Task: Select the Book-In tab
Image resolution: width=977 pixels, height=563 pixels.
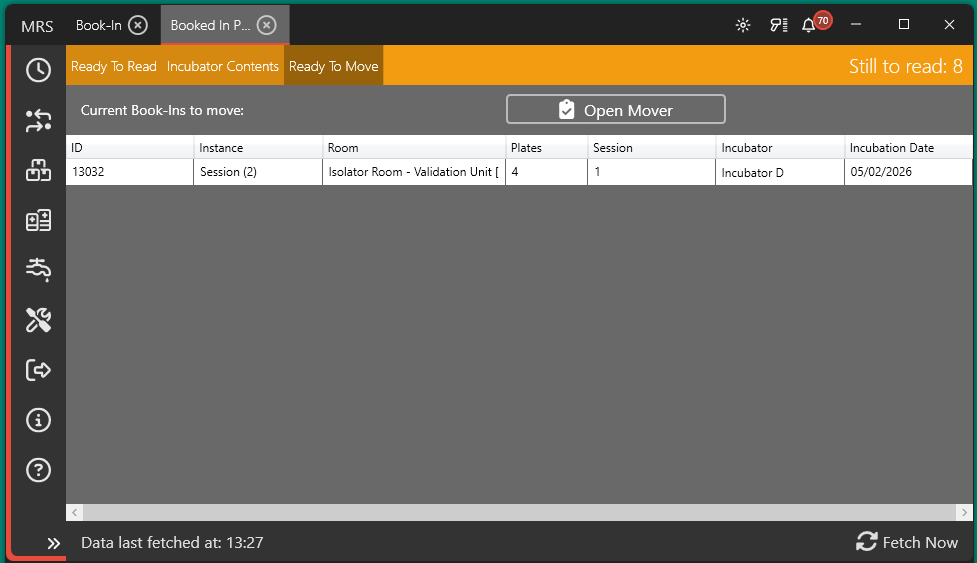Action: point(98,25)
